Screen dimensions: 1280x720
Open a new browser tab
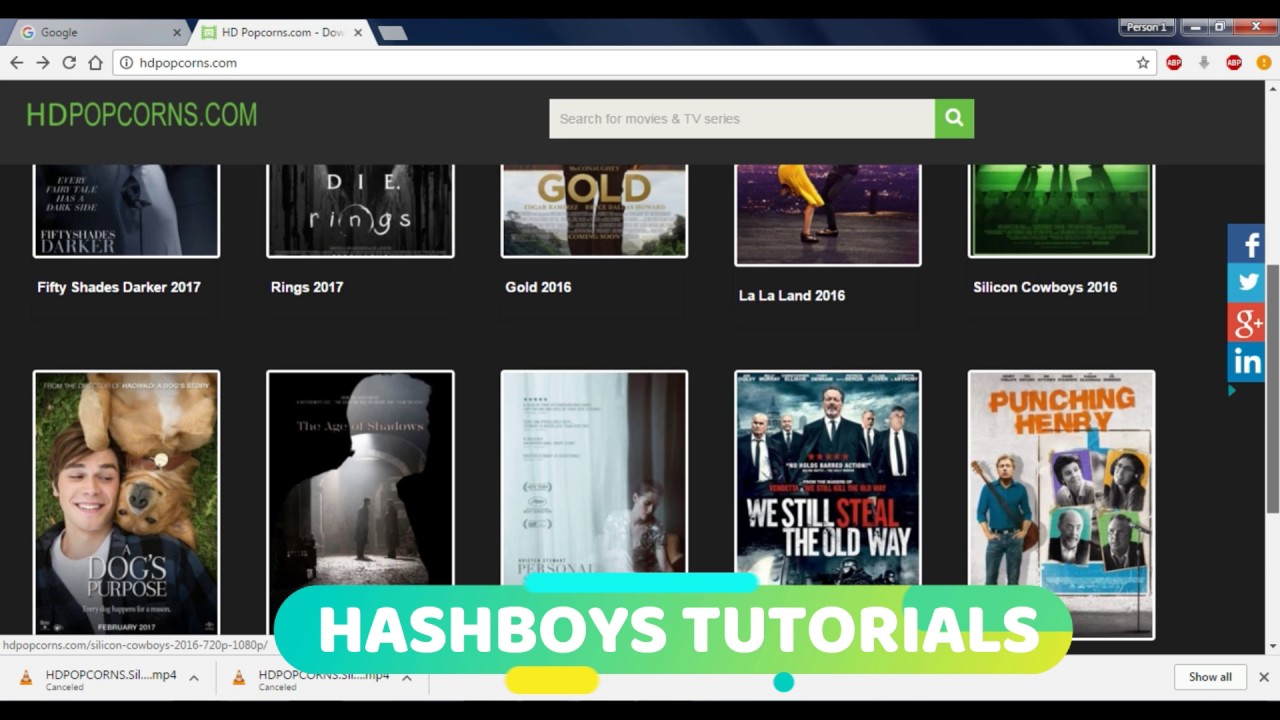tap(392, 33)
